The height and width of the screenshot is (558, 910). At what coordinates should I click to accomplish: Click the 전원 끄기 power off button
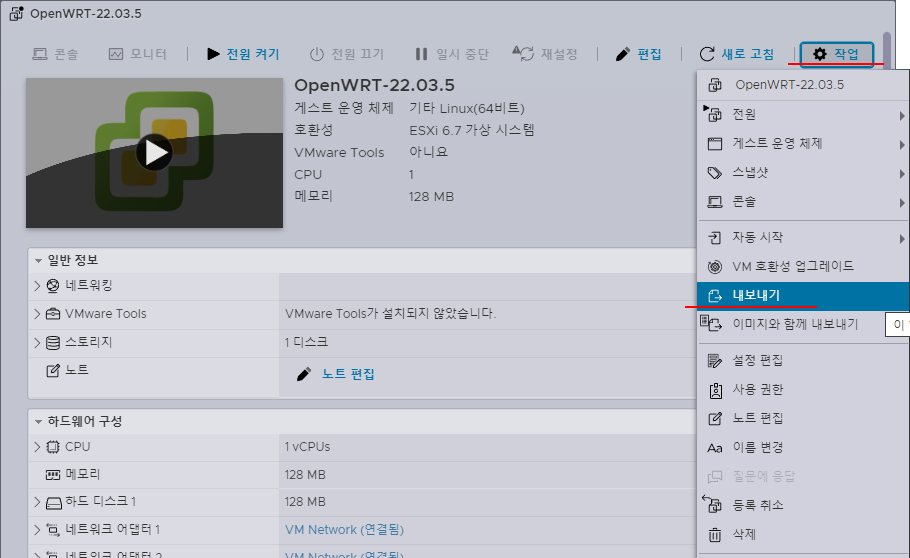347,54
